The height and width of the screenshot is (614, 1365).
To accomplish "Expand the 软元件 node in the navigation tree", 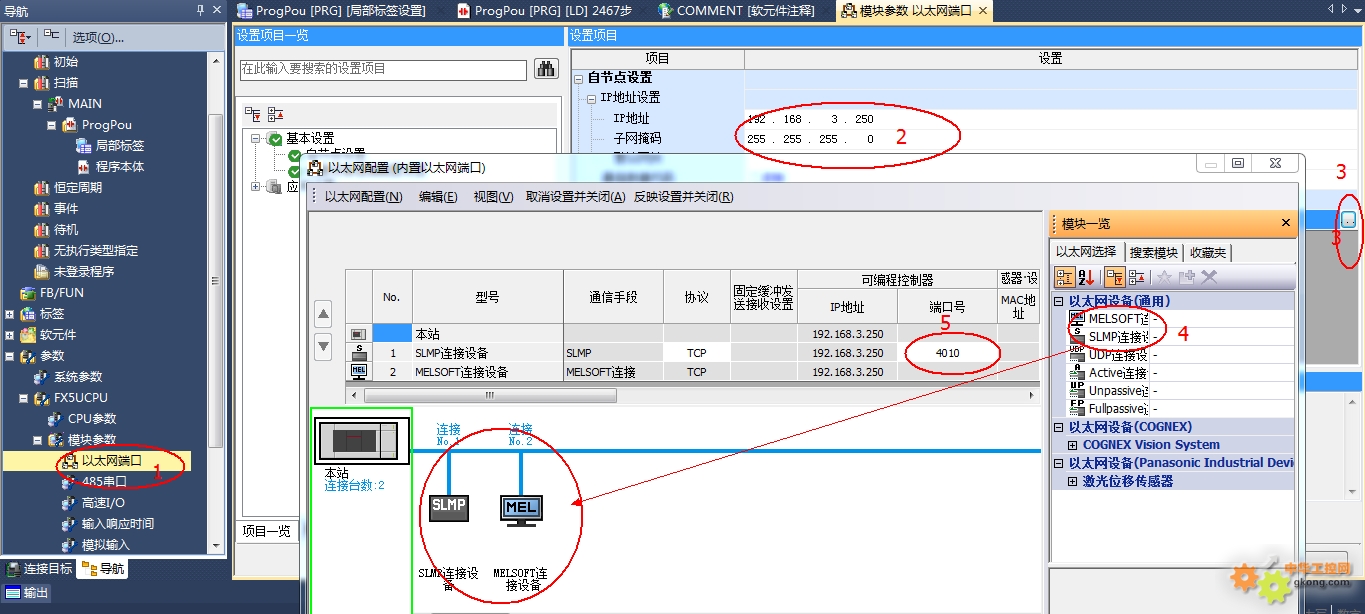I will tap(10, 335).
